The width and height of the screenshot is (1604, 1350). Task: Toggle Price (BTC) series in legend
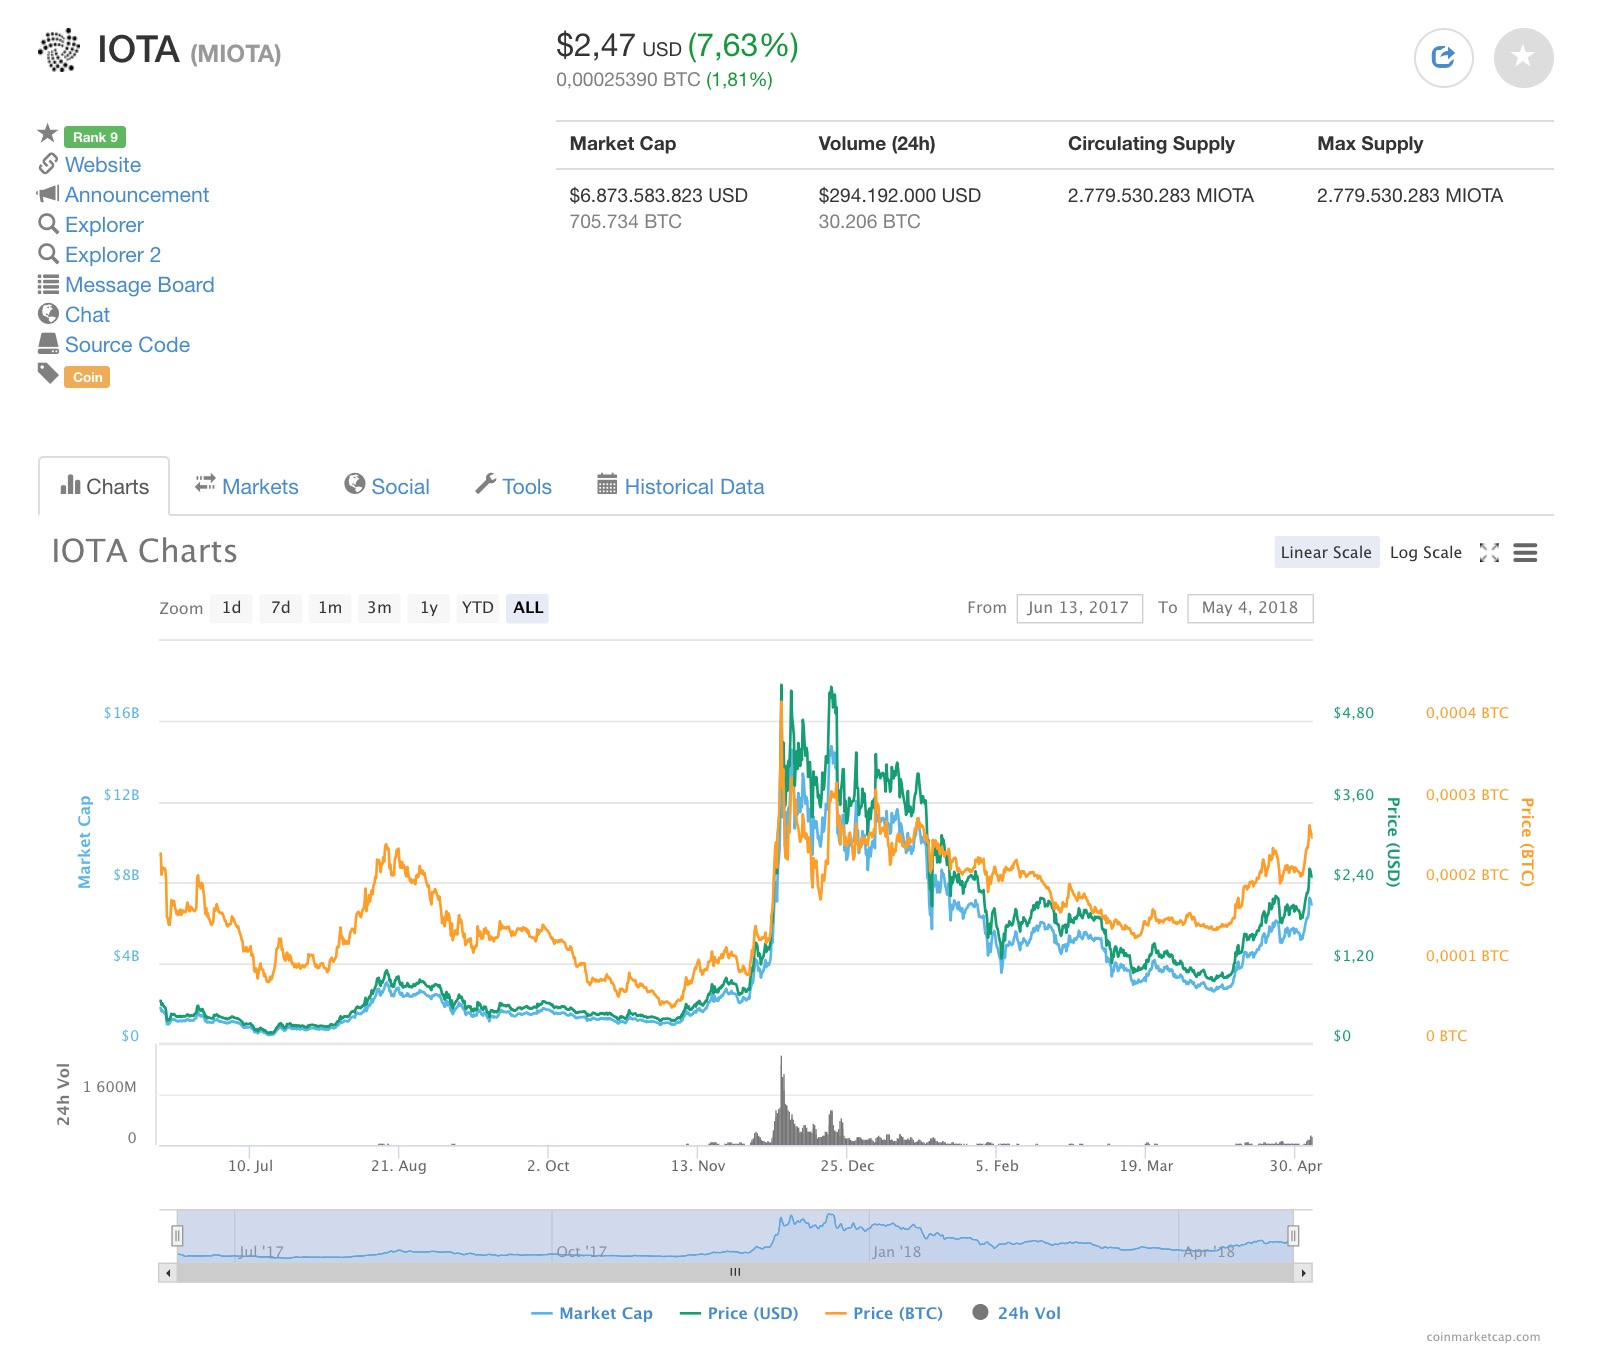click(x=884, y=1314)
